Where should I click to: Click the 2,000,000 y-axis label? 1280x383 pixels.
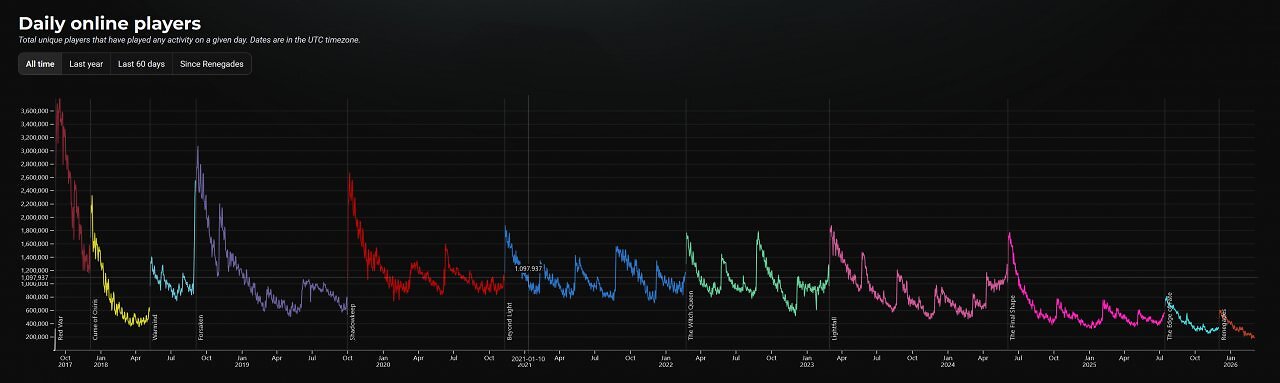coord(34,217)
